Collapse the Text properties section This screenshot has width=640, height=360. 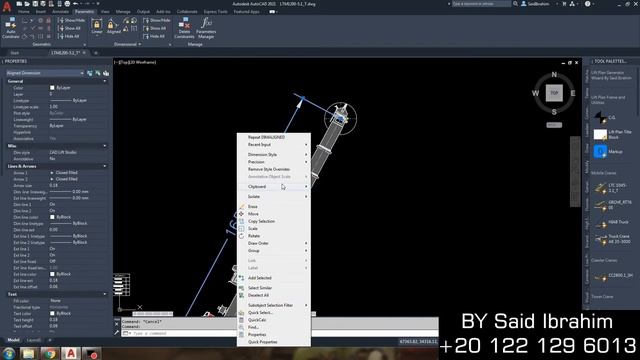[x=105, y=294]
